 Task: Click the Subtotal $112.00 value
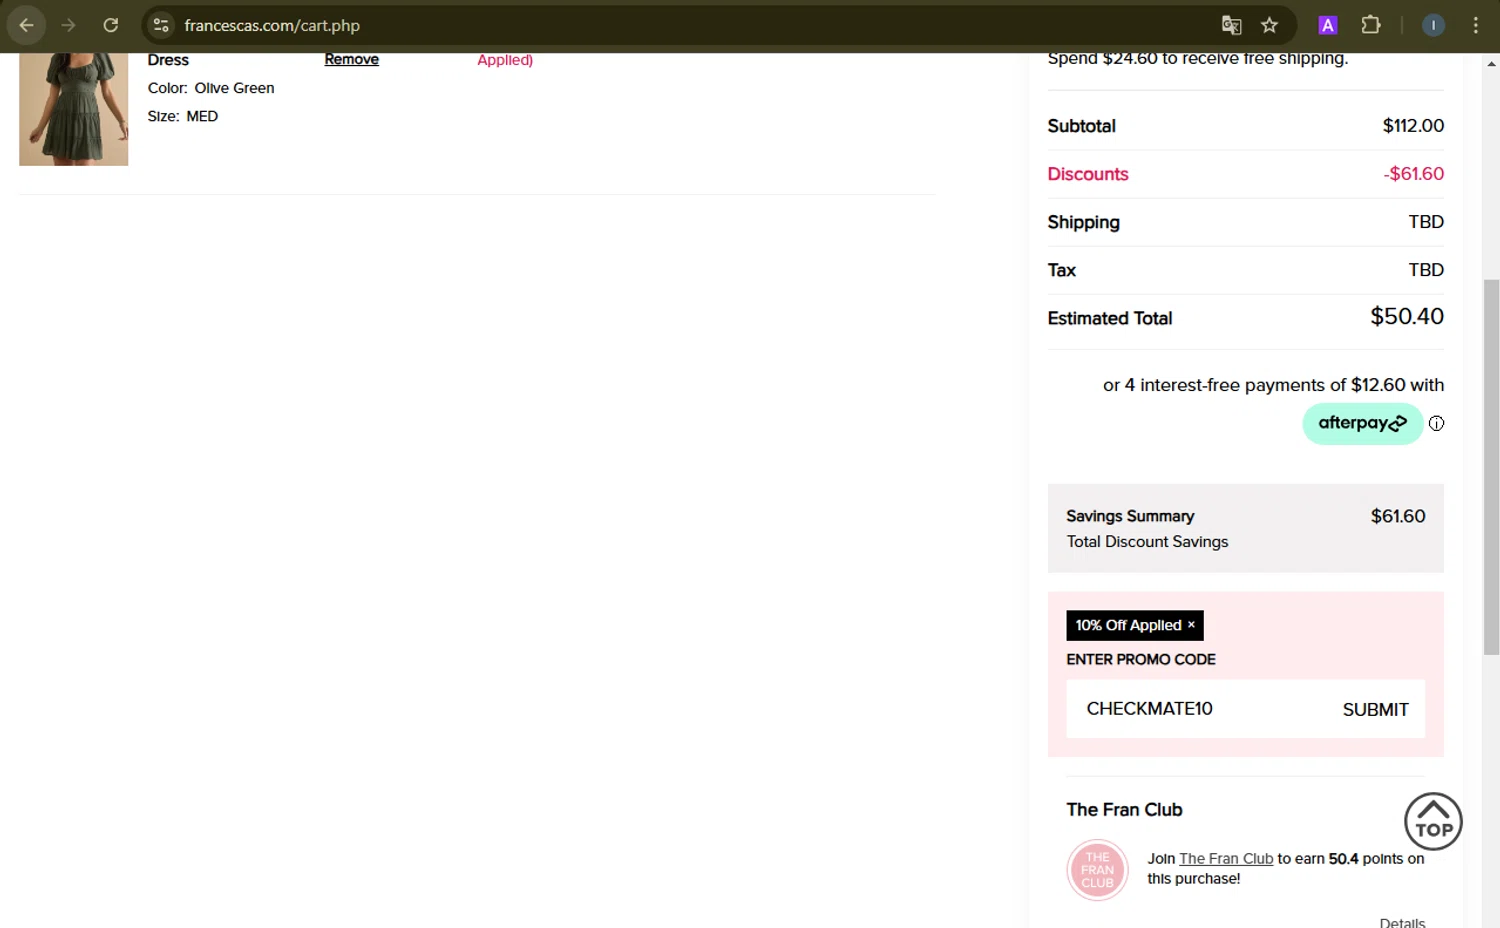coord(1413,126)
